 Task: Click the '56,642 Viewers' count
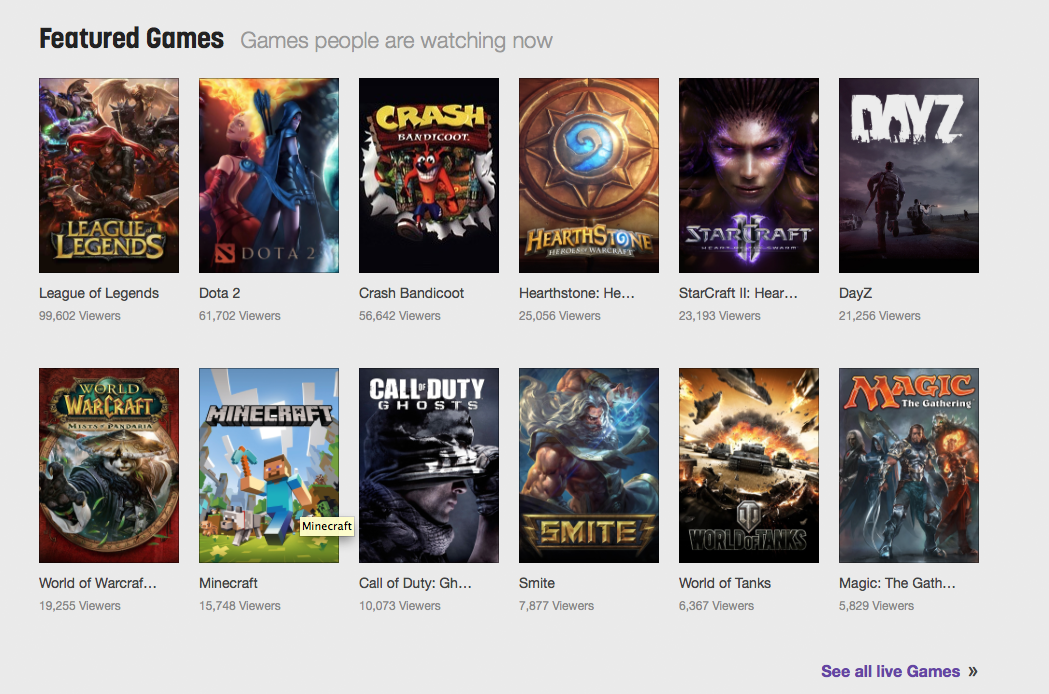[x=399, y=316]
